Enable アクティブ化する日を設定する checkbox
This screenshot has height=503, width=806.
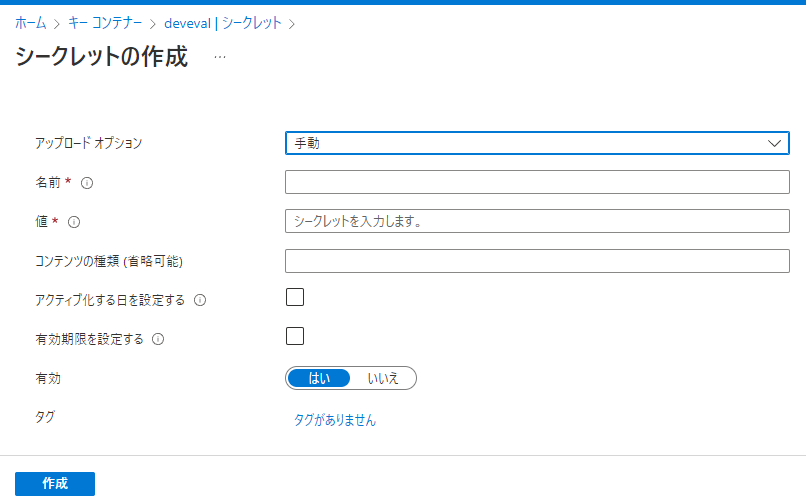tap(295, 297)
